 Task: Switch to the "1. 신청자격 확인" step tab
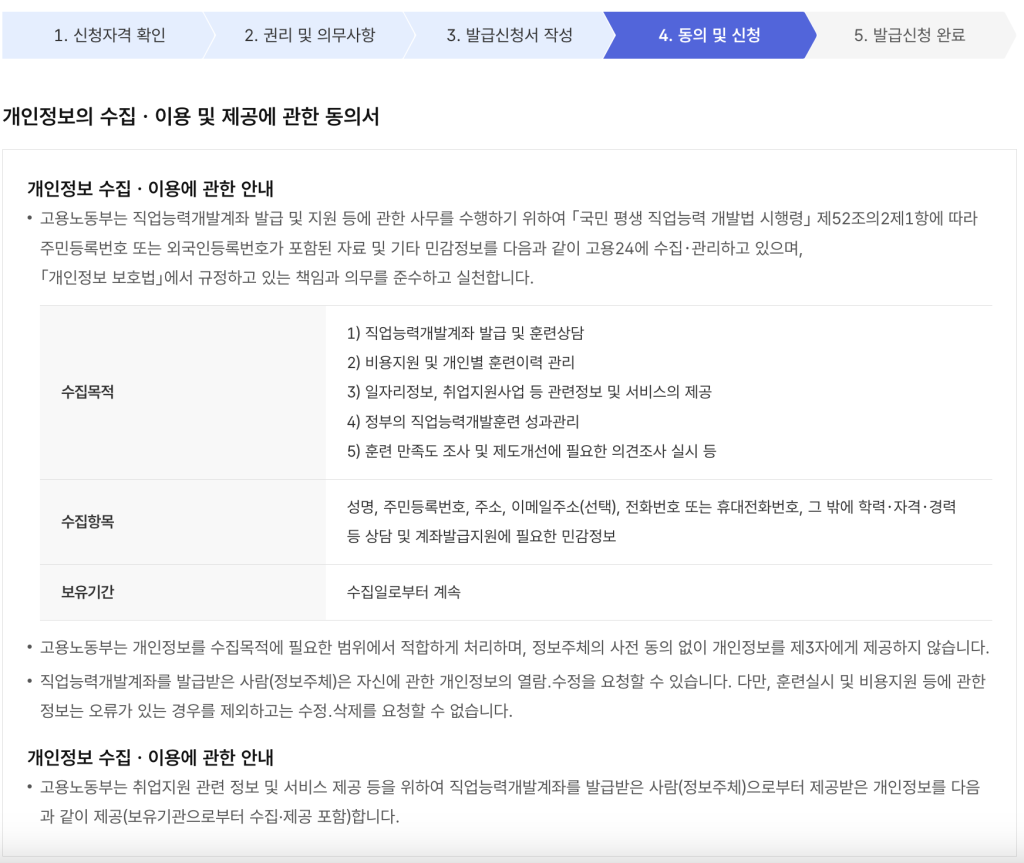click(x=113, y=35)
